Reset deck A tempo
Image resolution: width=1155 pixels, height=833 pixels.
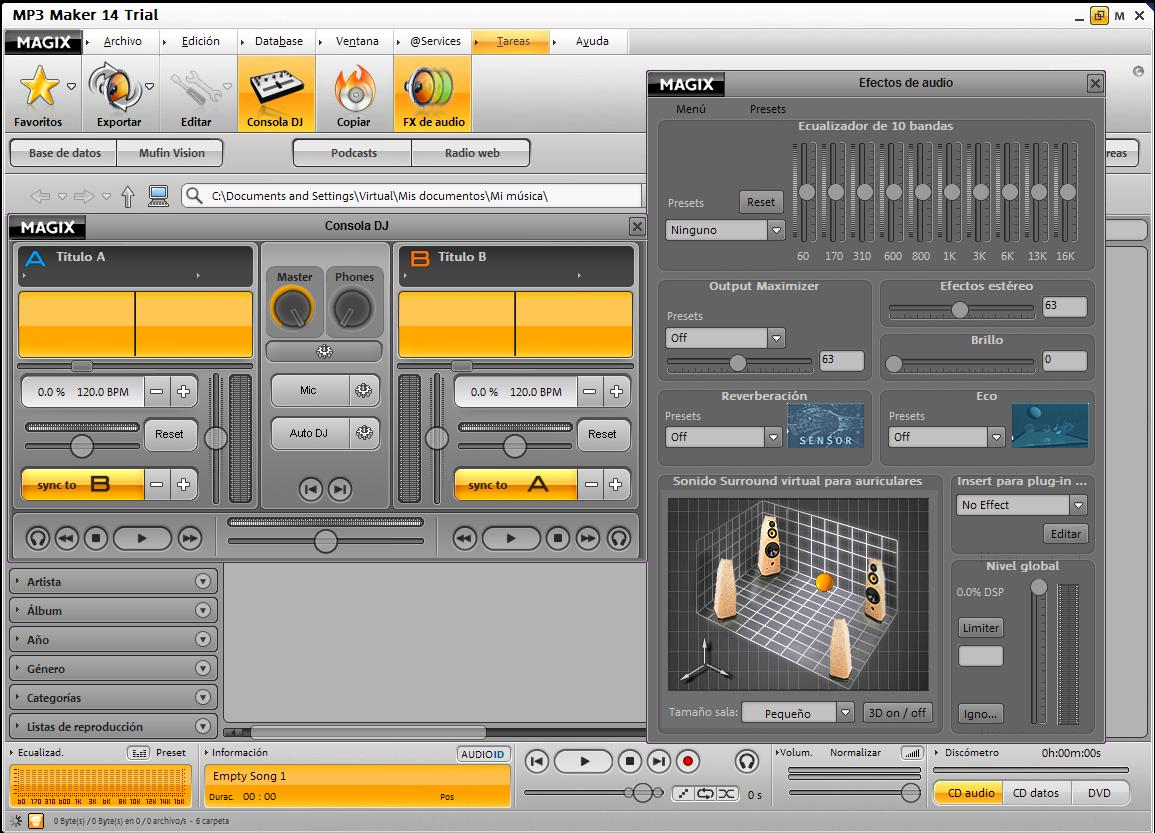169,435
